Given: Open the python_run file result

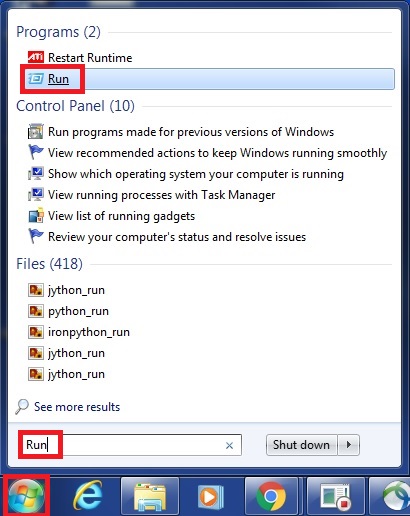Looking at the screenshot, I should coord(78,311).
